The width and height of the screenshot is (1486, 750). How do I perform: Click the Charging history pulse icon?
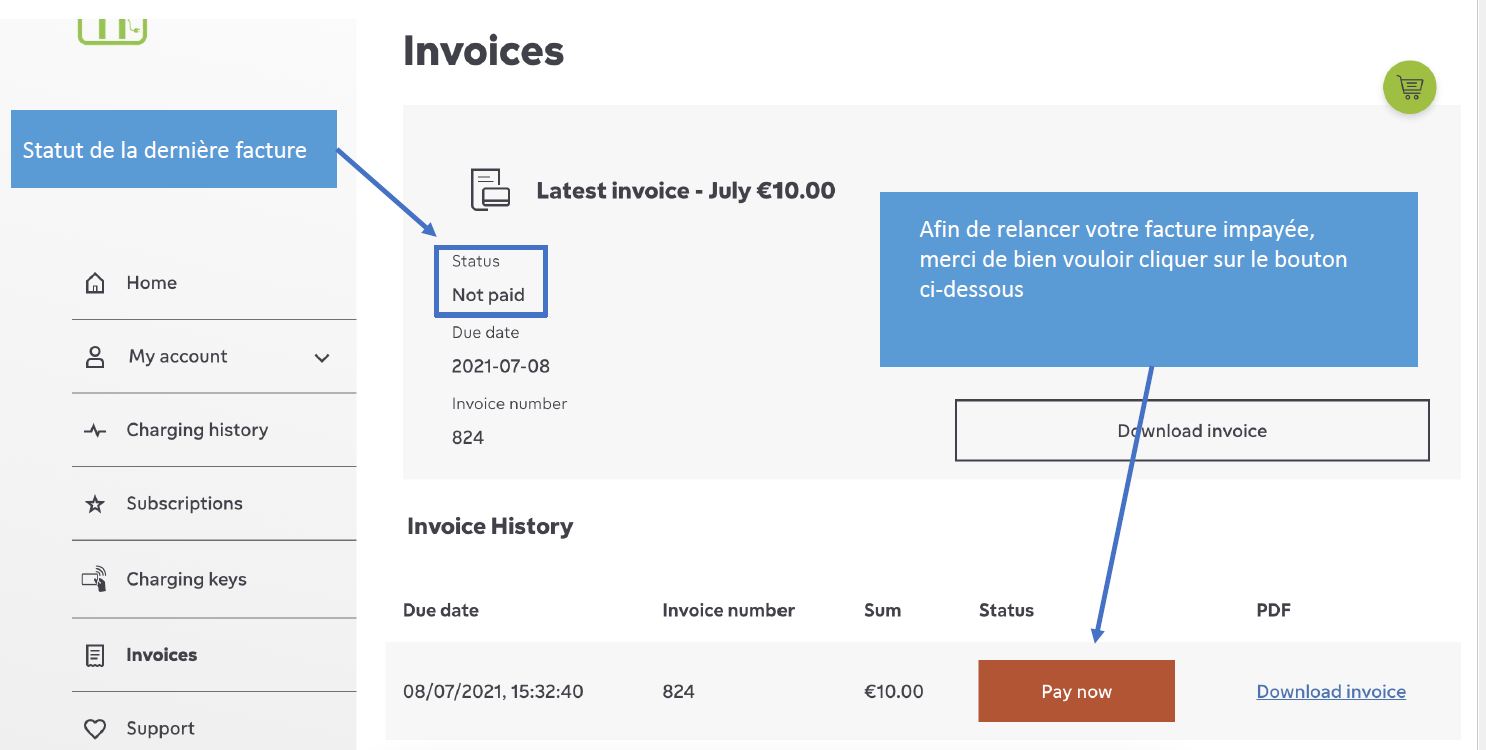pos(95,431)
